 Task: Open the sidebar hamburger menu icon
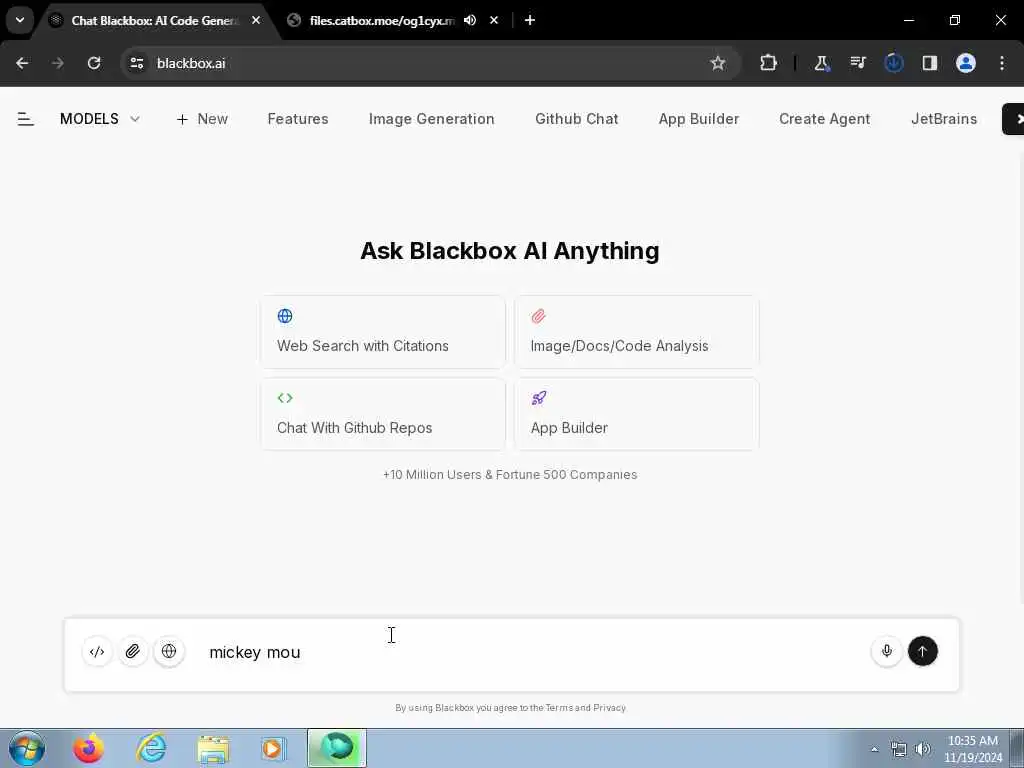pos(25,119)
